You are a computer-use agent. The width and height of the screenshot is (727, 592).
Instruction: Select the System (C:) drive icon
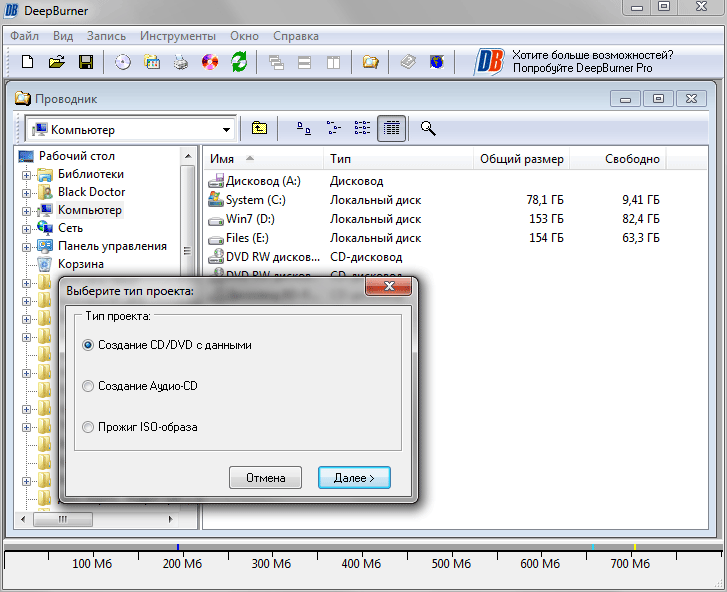pos(216,199)
